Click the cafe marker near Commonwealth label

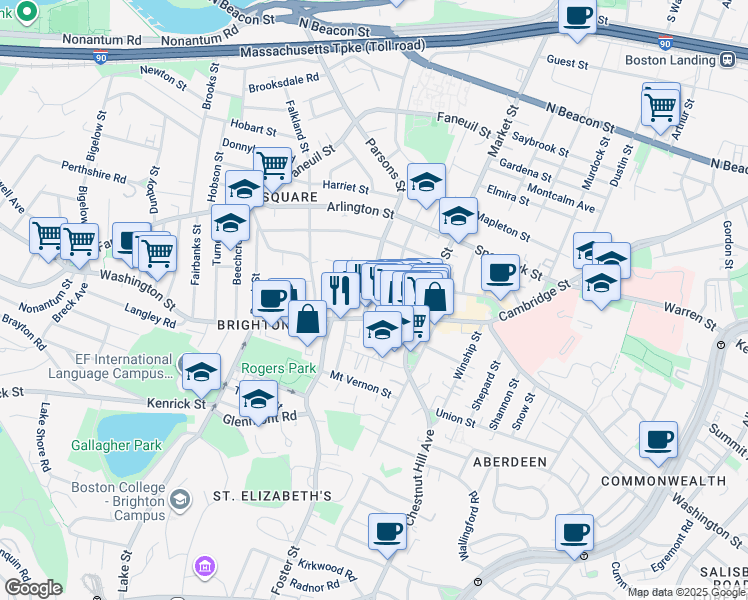point(658,442)
